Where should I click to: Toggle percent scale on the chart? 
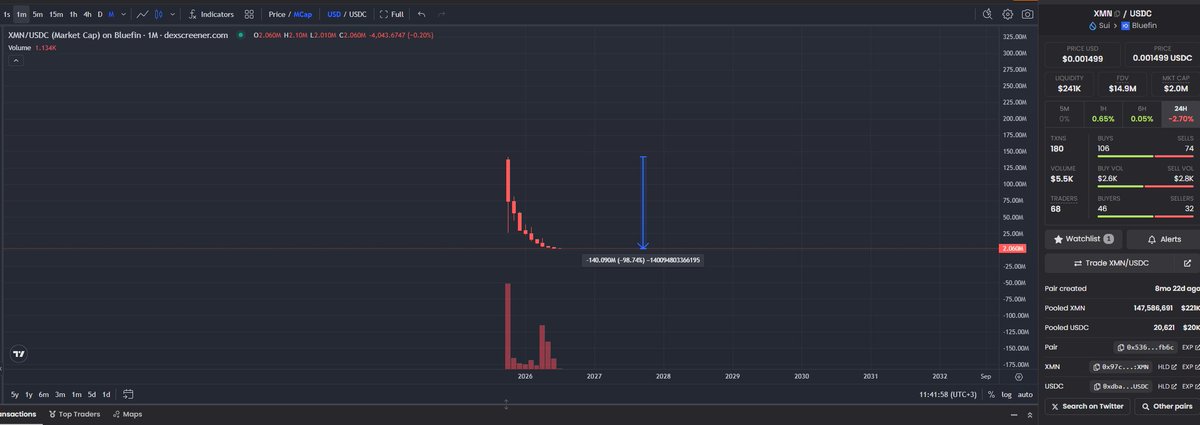991,394
